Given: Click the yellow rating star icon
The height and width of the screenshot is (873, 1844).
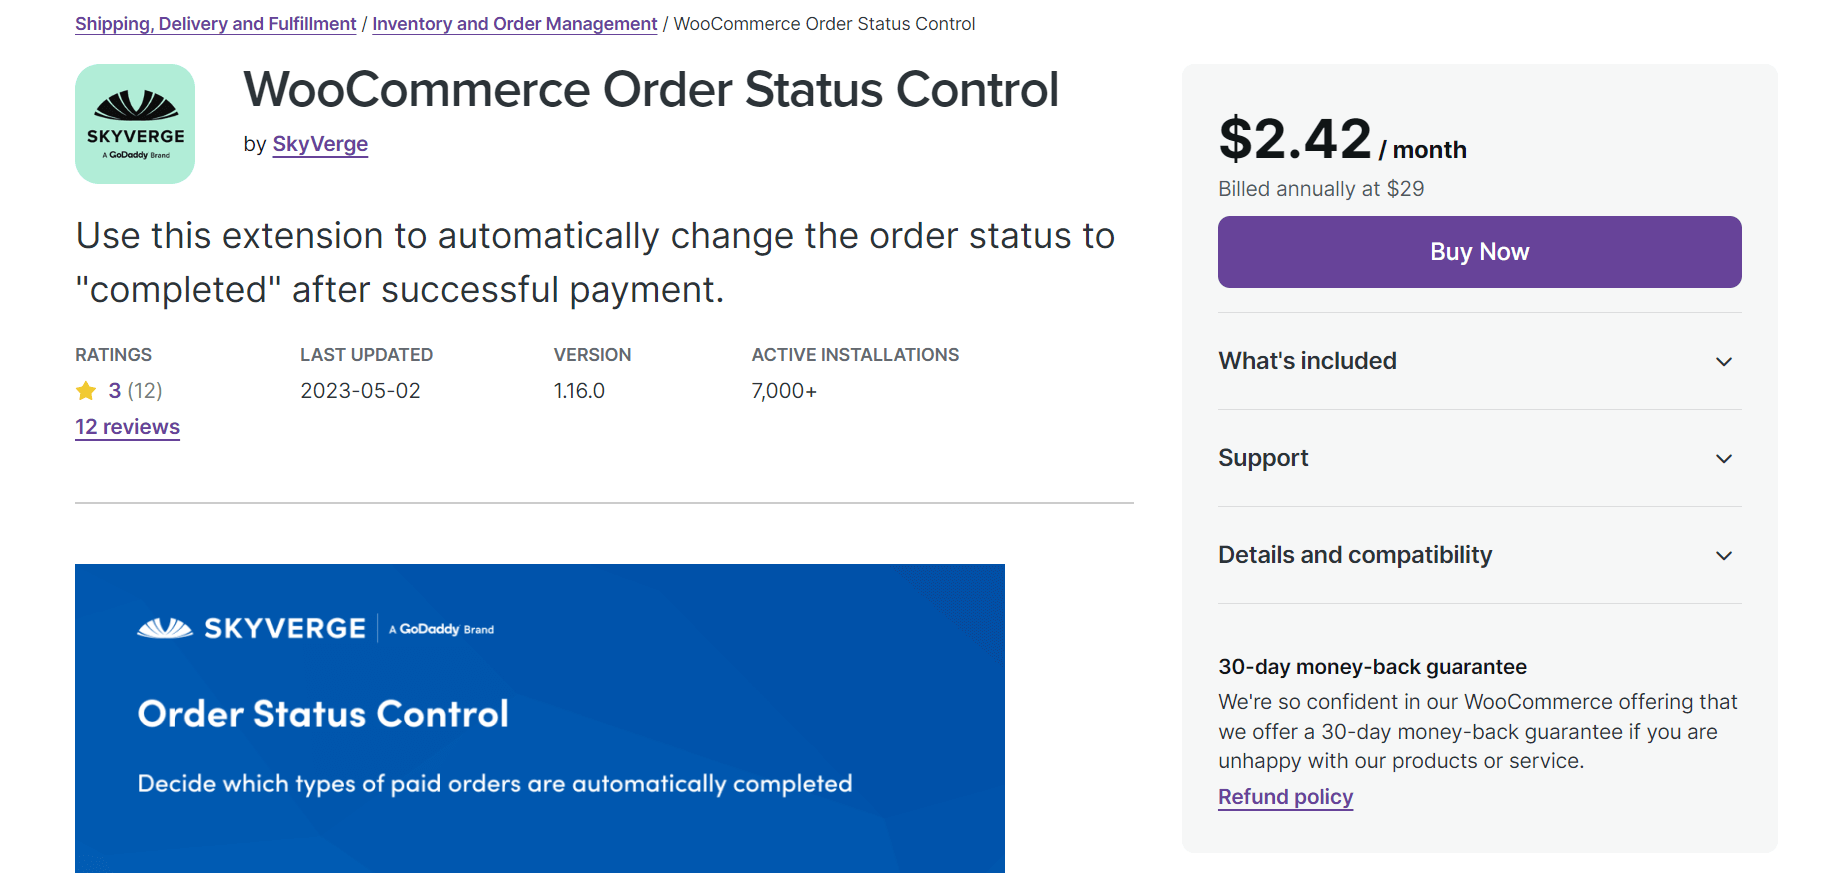Looking at the screenshot, I should [86, 391].
